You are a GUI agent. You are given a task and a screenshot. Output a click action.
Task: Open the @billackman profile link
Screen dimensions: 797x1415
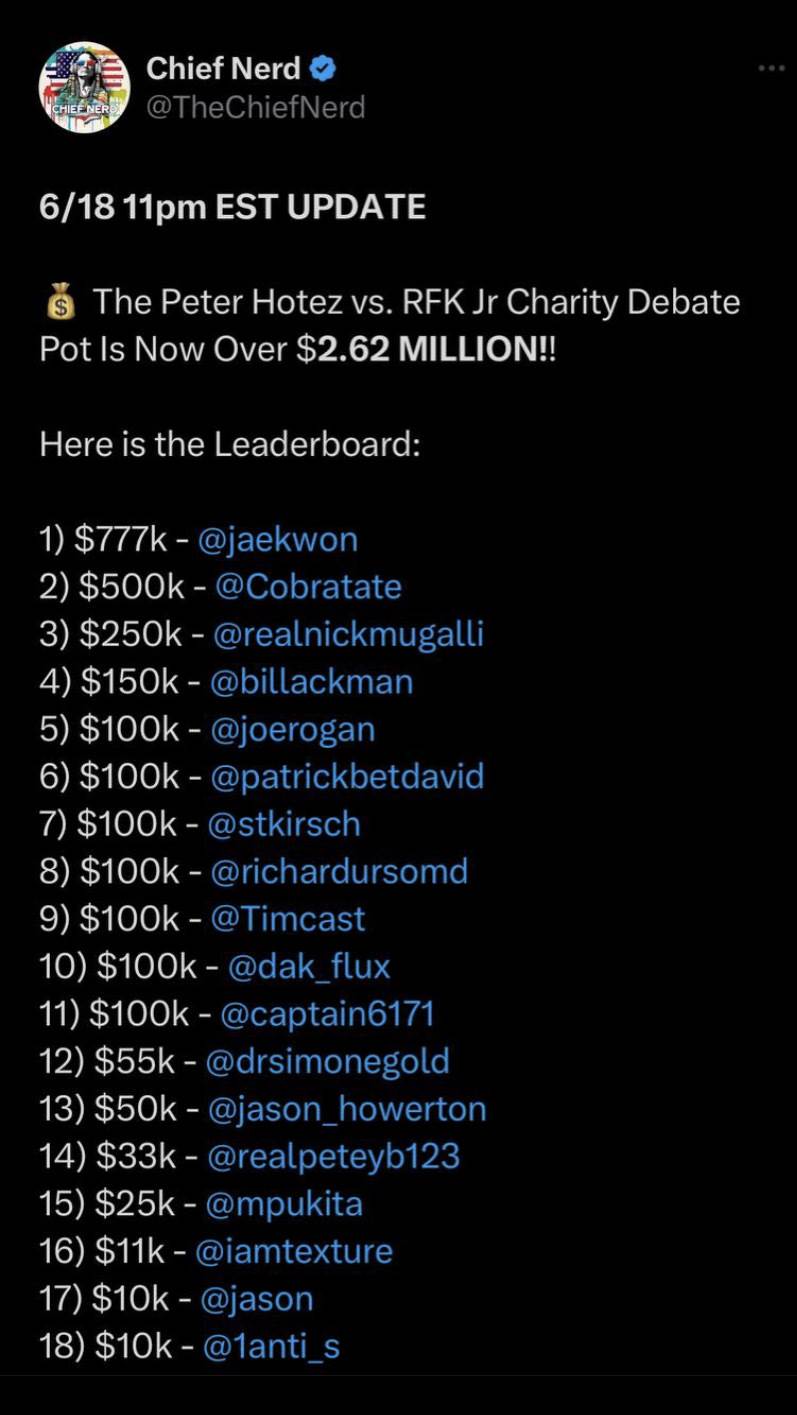click(311, 682)
